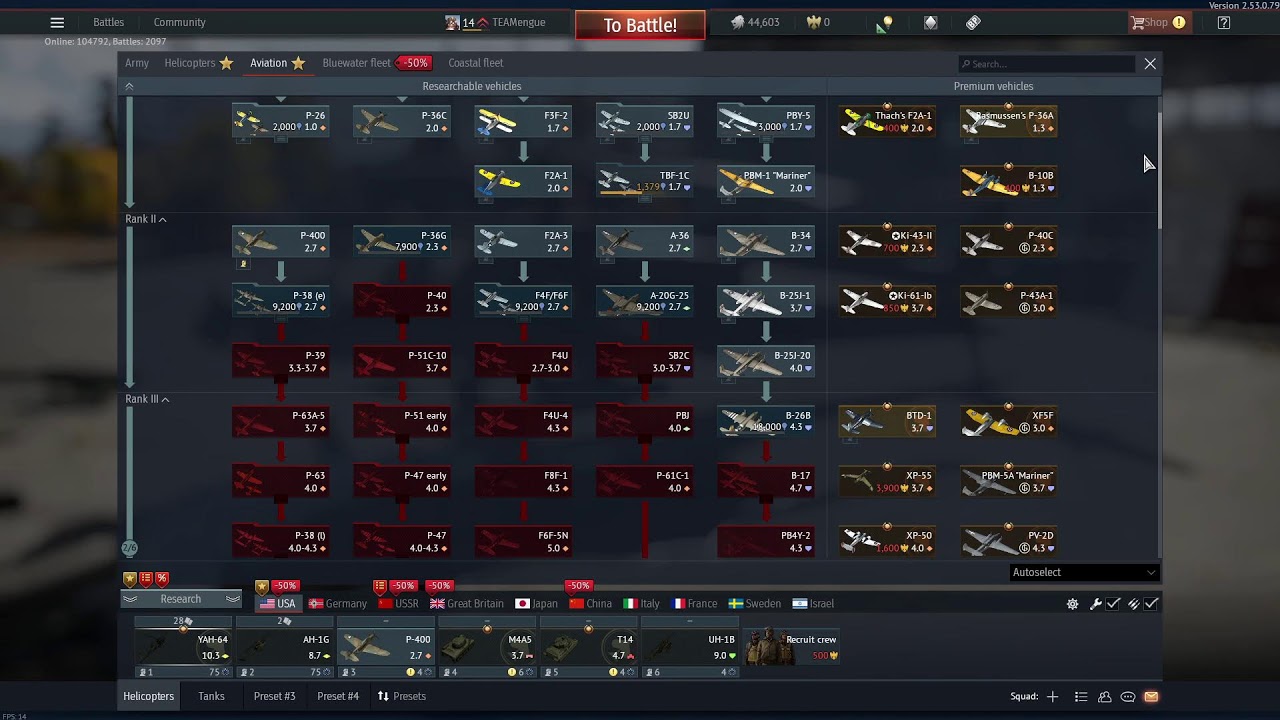Click Recruit crew for 500
The image size is (1280, 720).
tap(791, 647)
